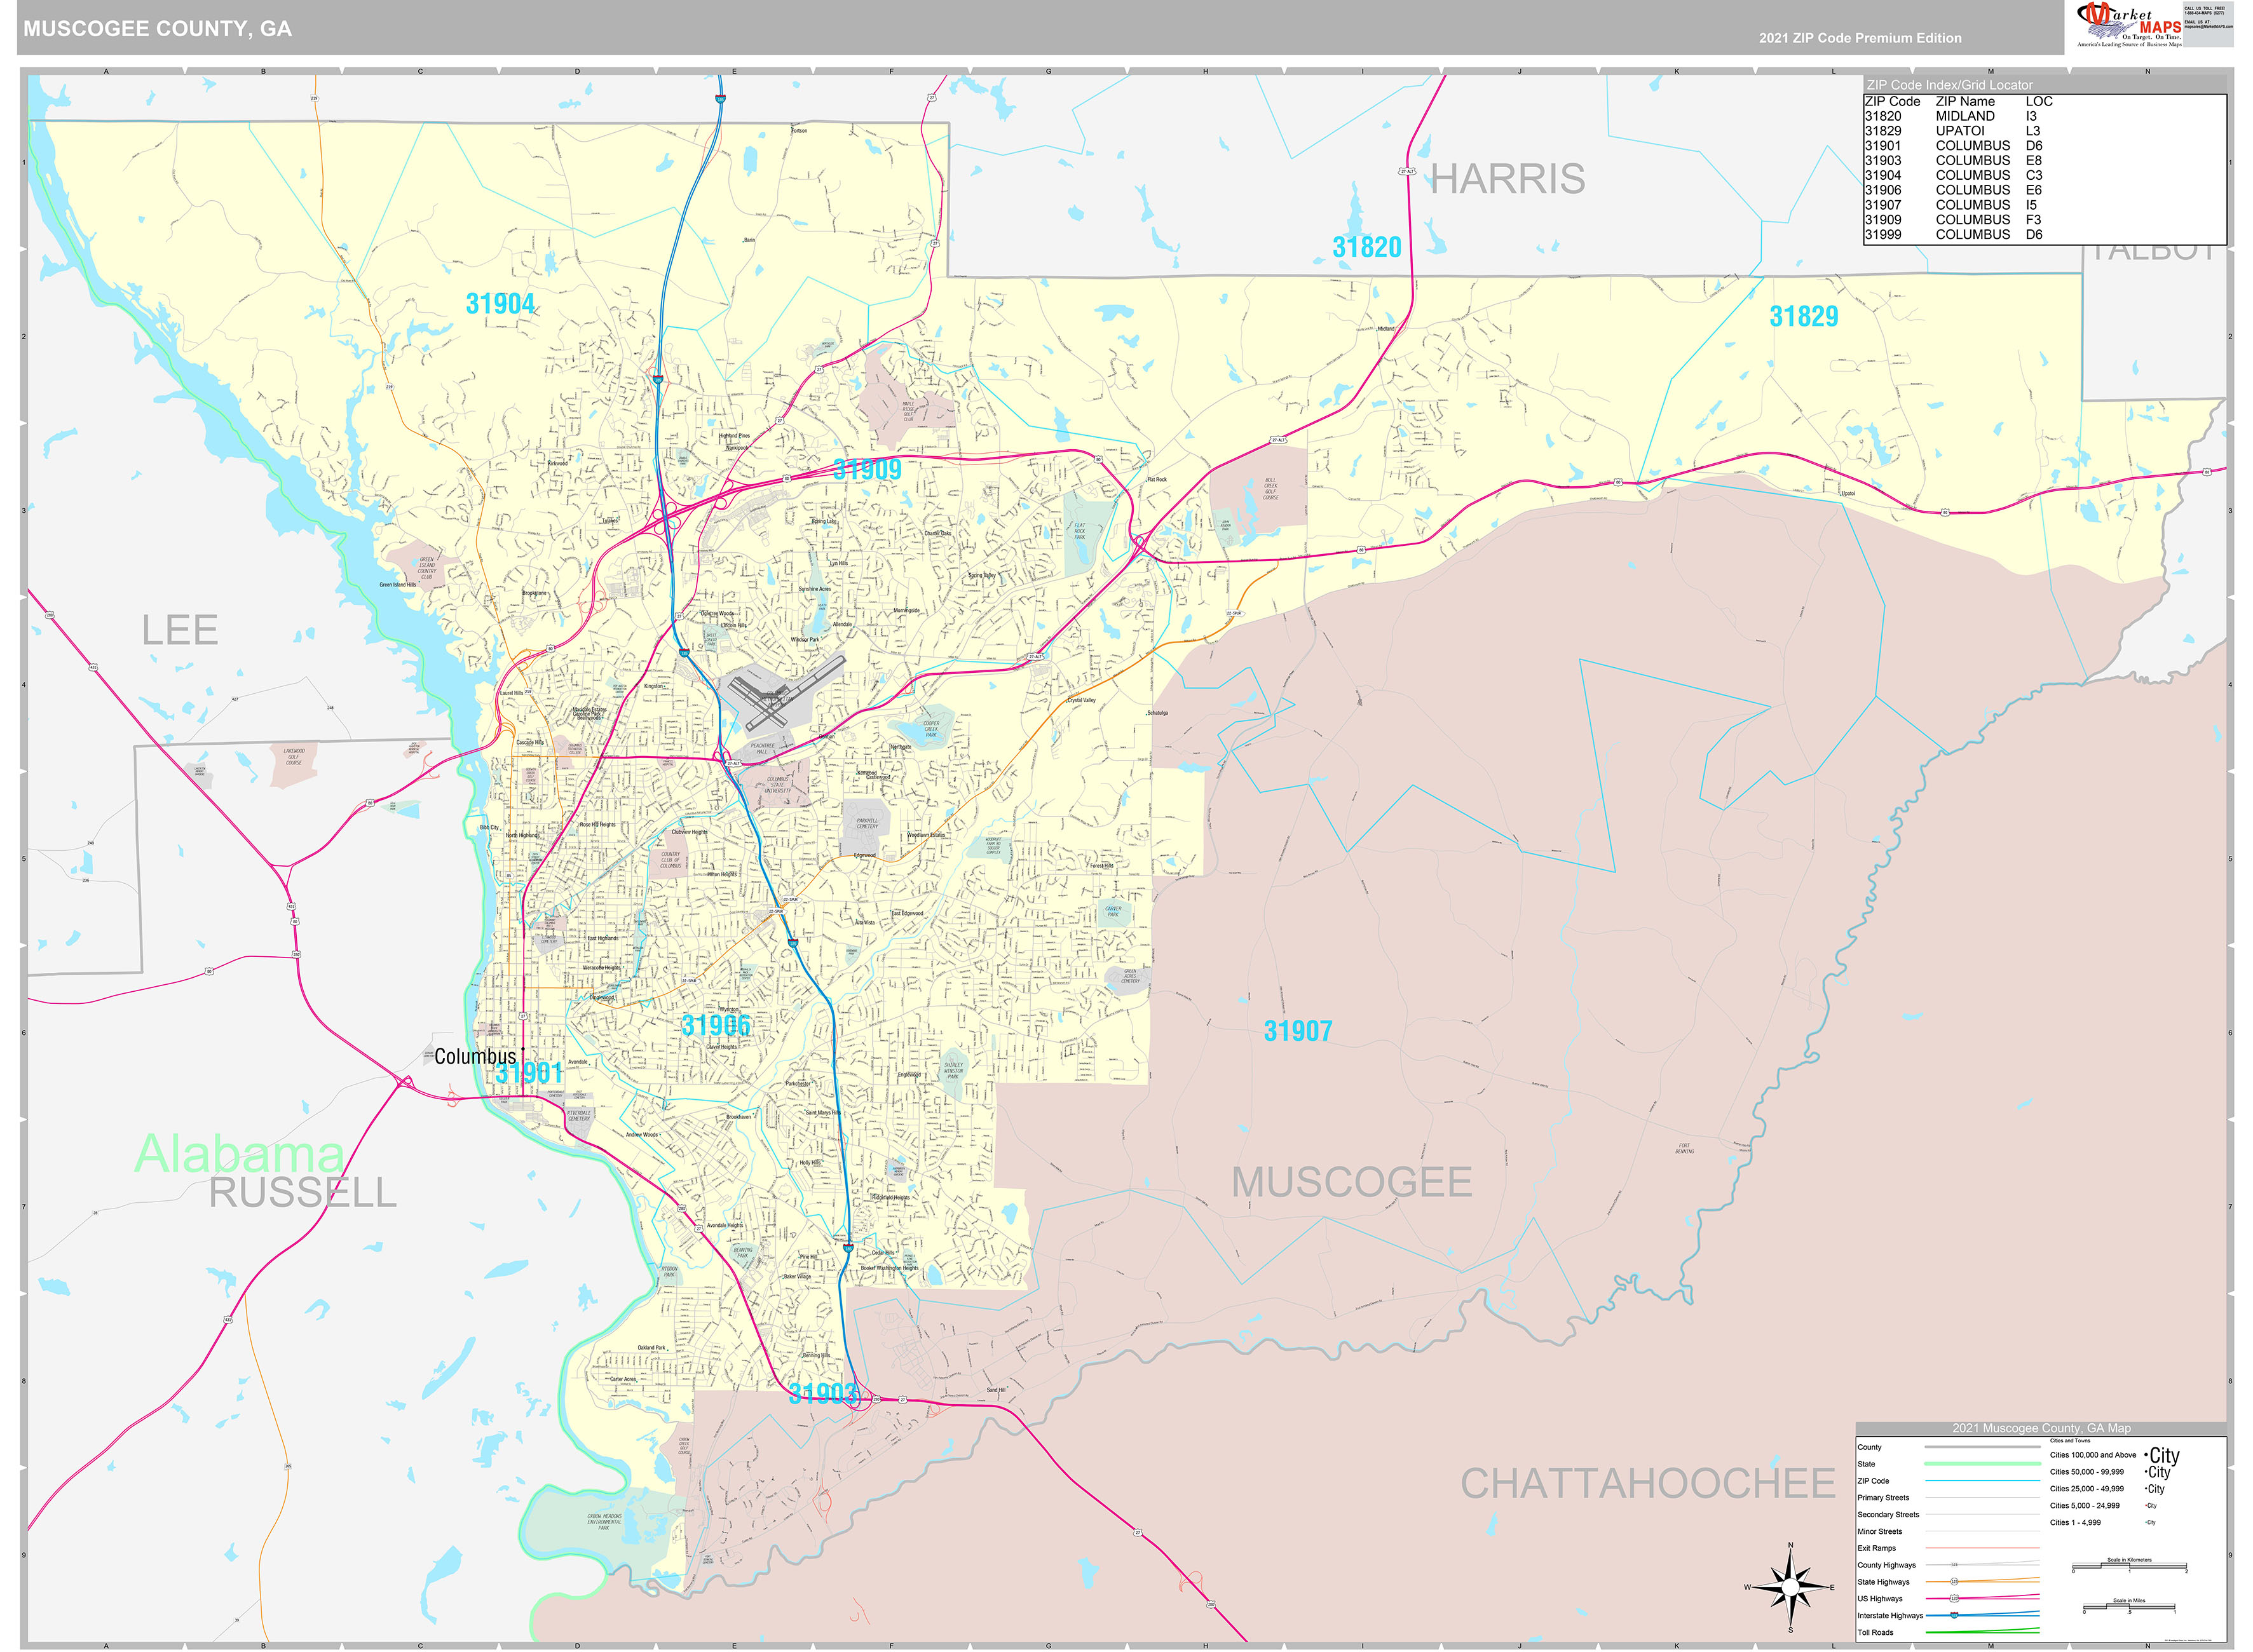Click the 2021 ZIP Code Premium Edition text
The image size is (2253, 1652).
click(x=1860, y=38)
